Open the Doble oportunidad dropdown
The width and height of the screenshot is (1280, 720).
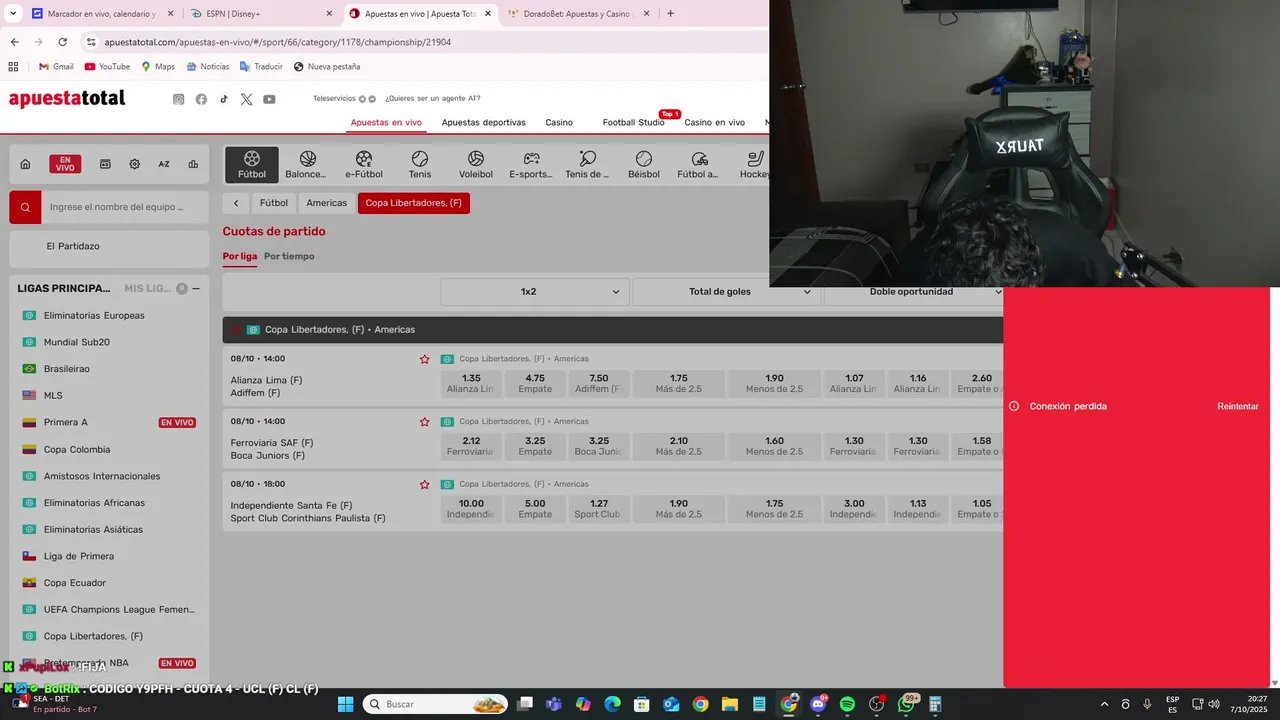click(x=914, y=292)
